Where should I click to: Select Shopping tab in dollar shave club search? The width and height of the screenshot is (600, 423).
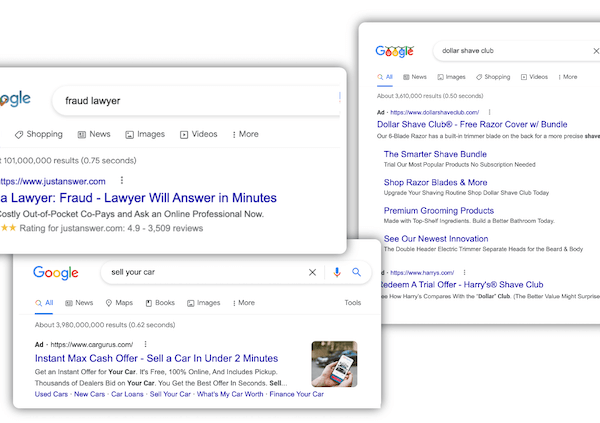492,76
